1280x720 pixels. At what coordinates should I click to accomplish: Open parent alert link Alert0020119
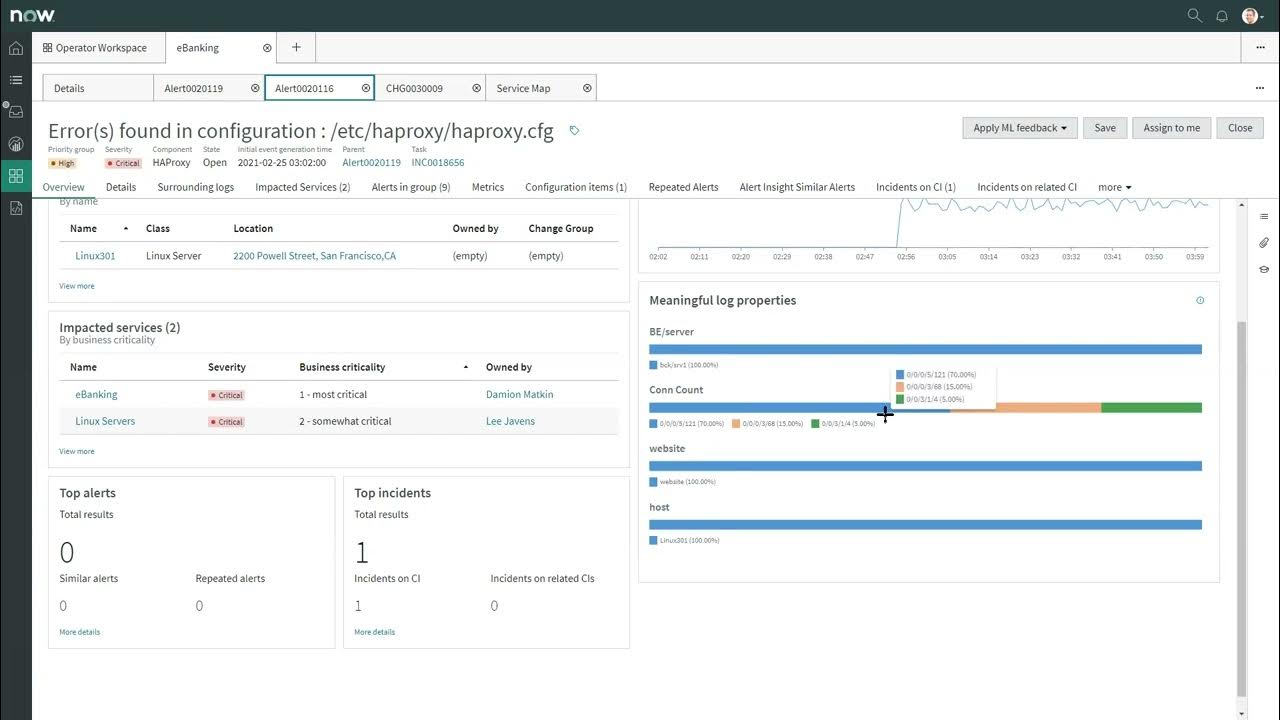pyautogui.click(x=371, y=162)
